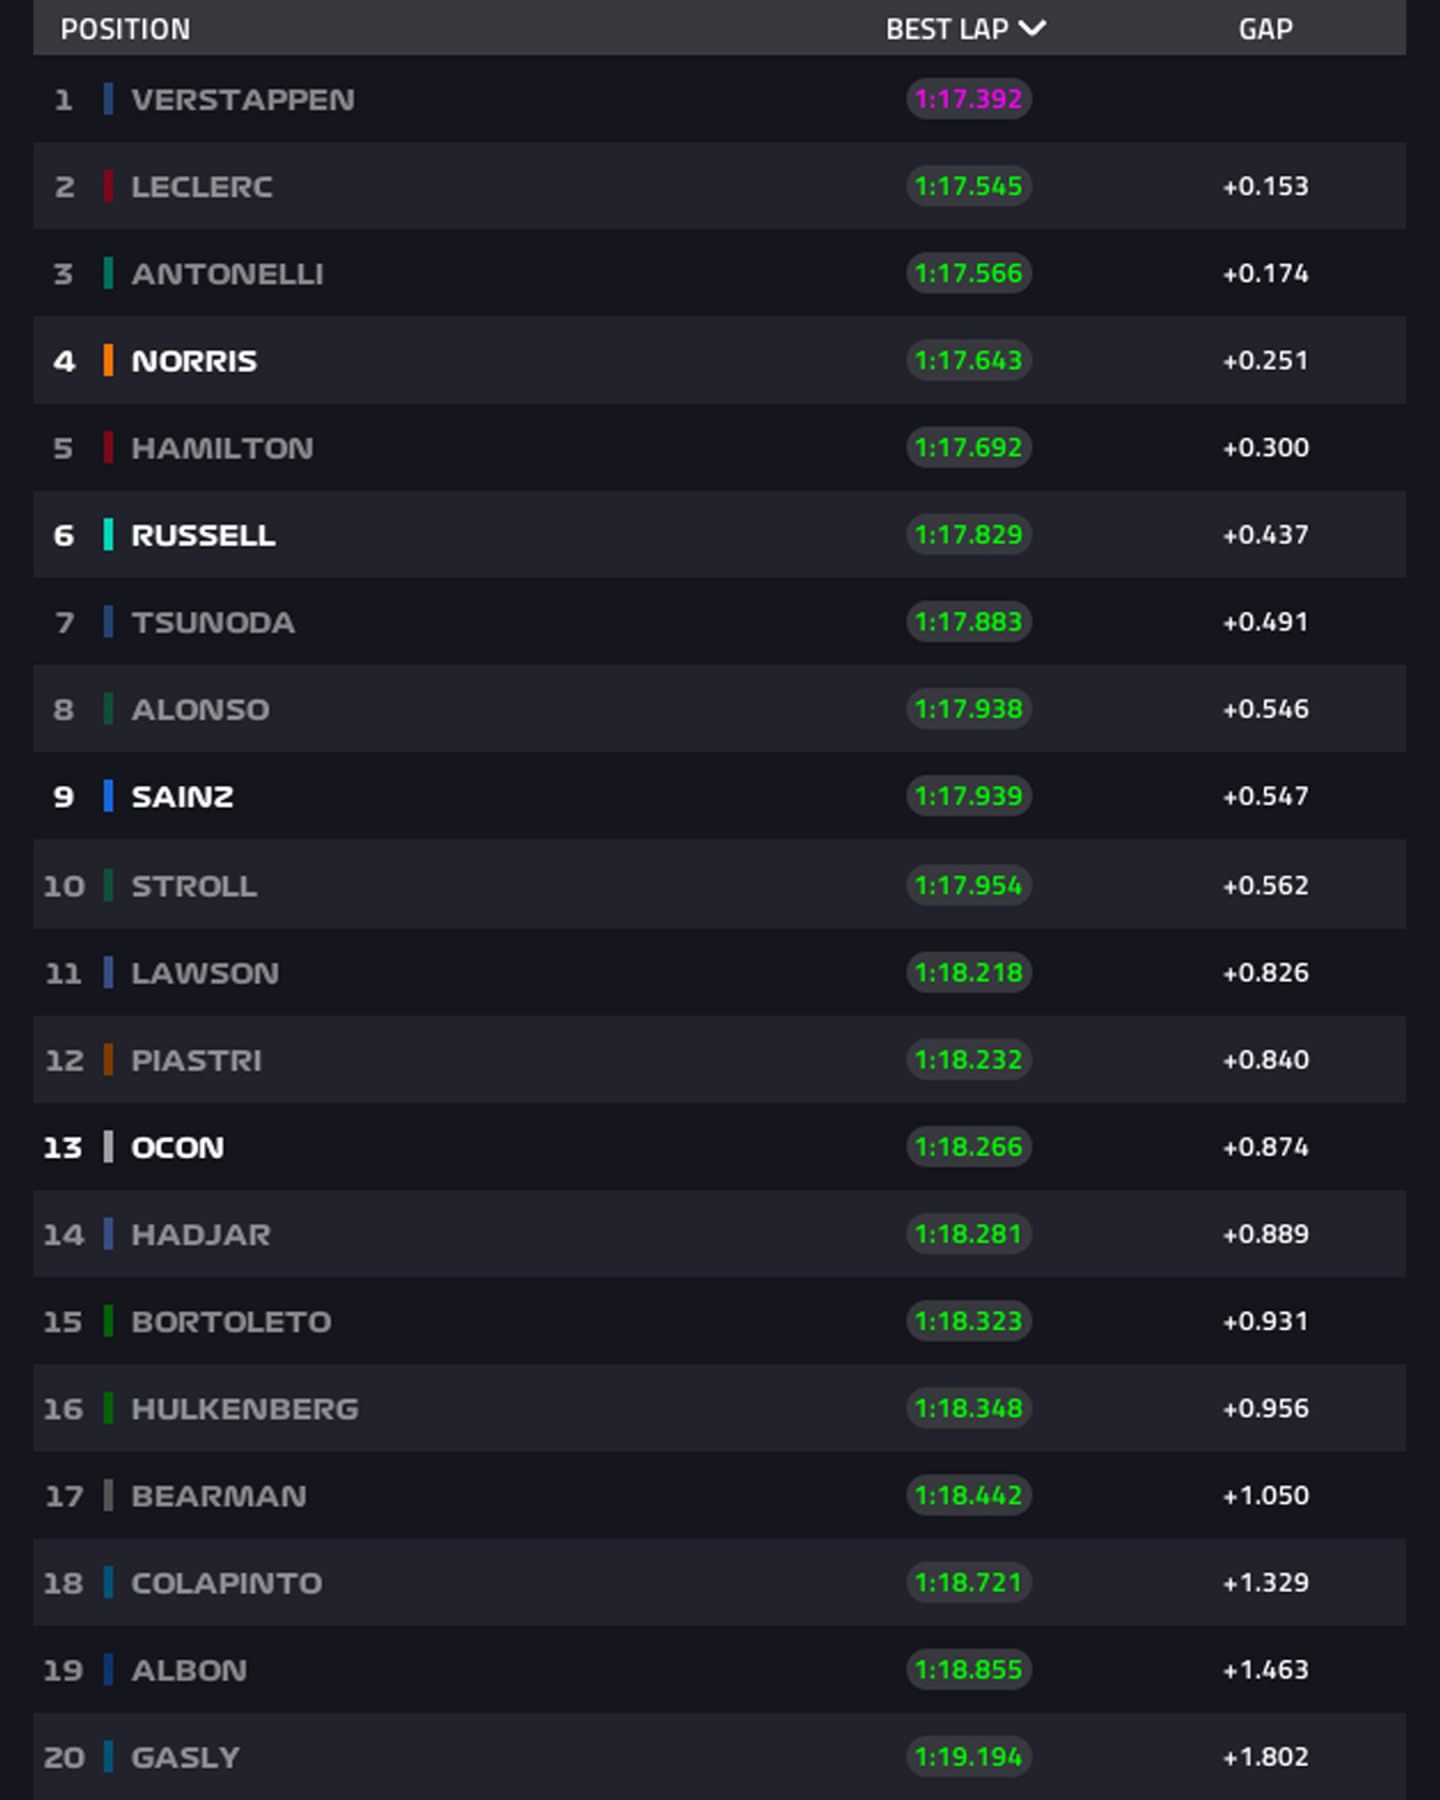Select Hulkenberg in position 16
Viewport: 1440px width, 1800px height.
tap(245, 1409)
